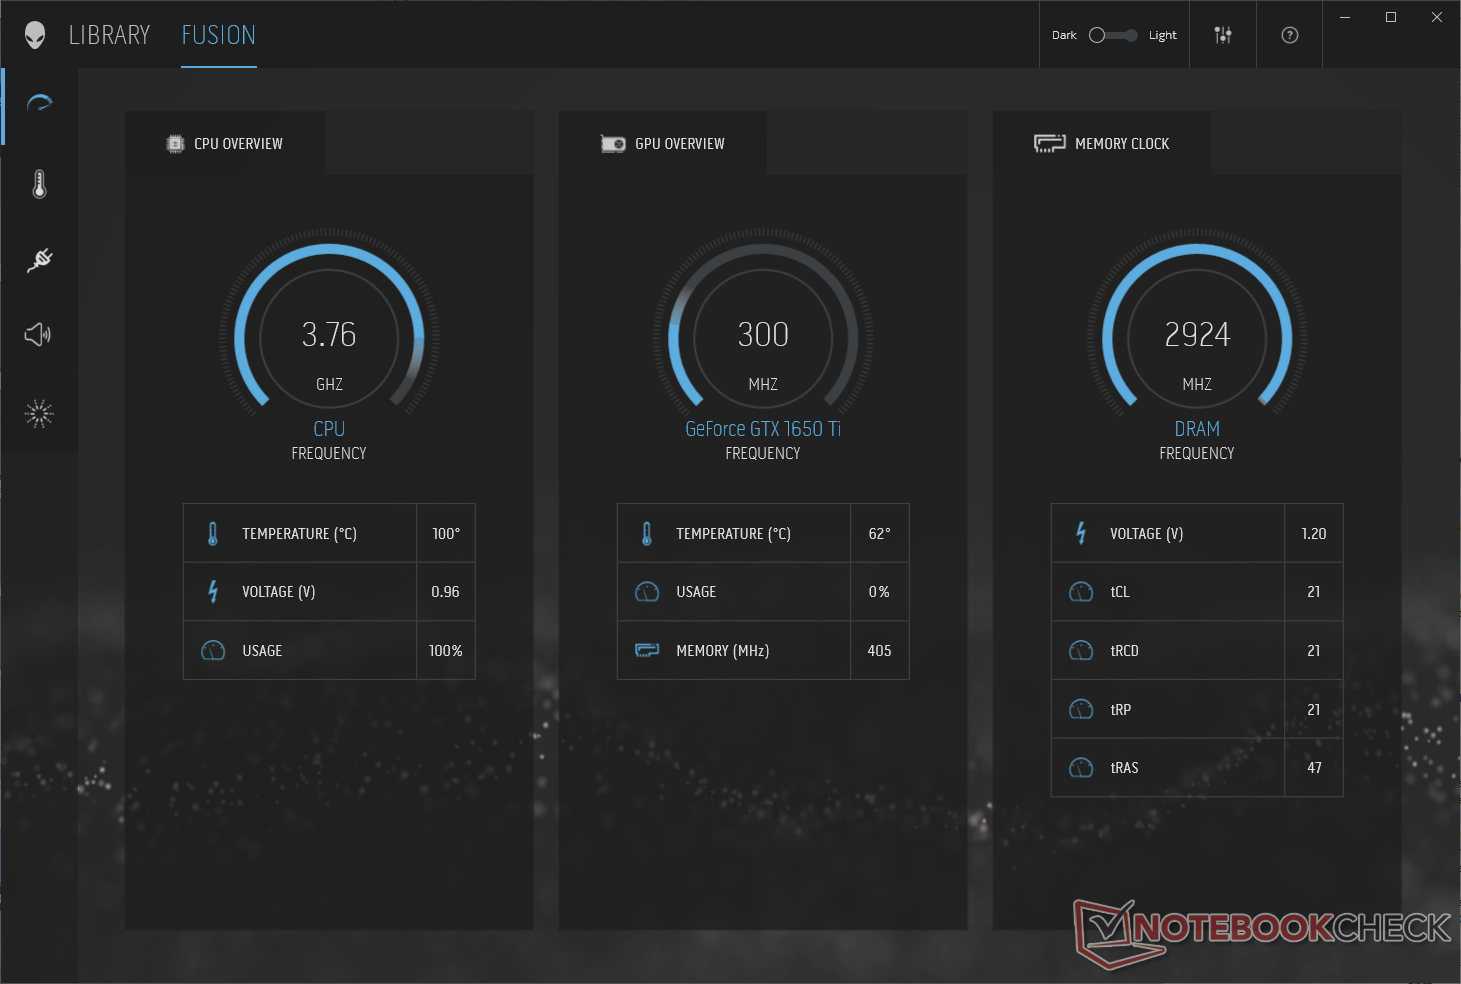Image resolution: width=1461 pixels, height=984 pixels.
Task: Click the Dark theme label
Action: coord(1064,35)
